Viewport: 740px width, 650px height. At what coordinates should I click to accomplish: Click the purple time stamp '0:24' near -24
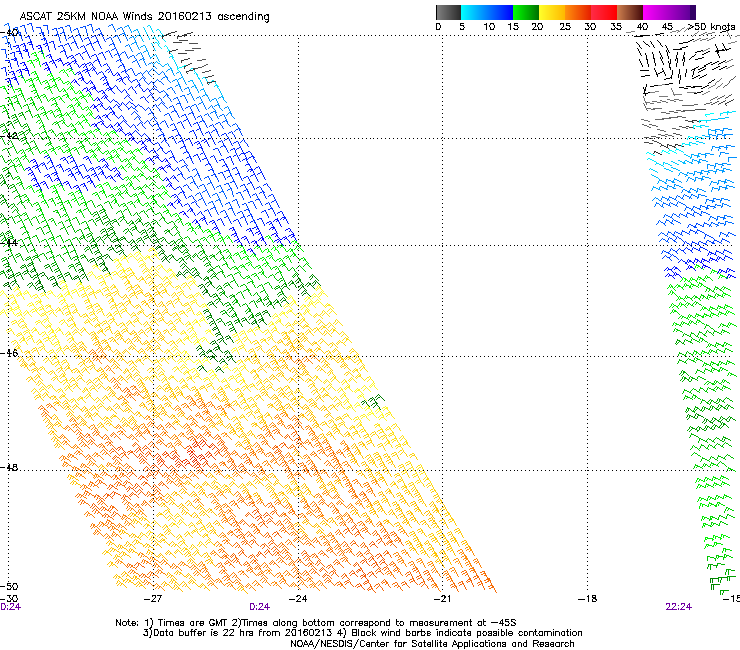pyautogui.click(x=260, y=607)
